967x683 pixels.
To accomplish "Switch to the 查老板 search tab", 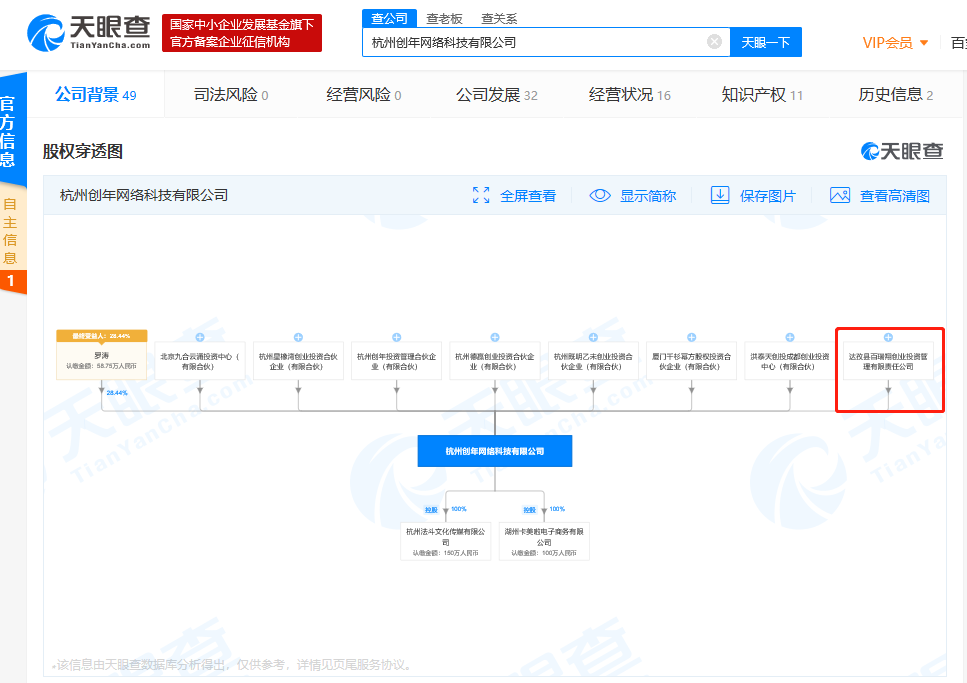I will point(444,18).
